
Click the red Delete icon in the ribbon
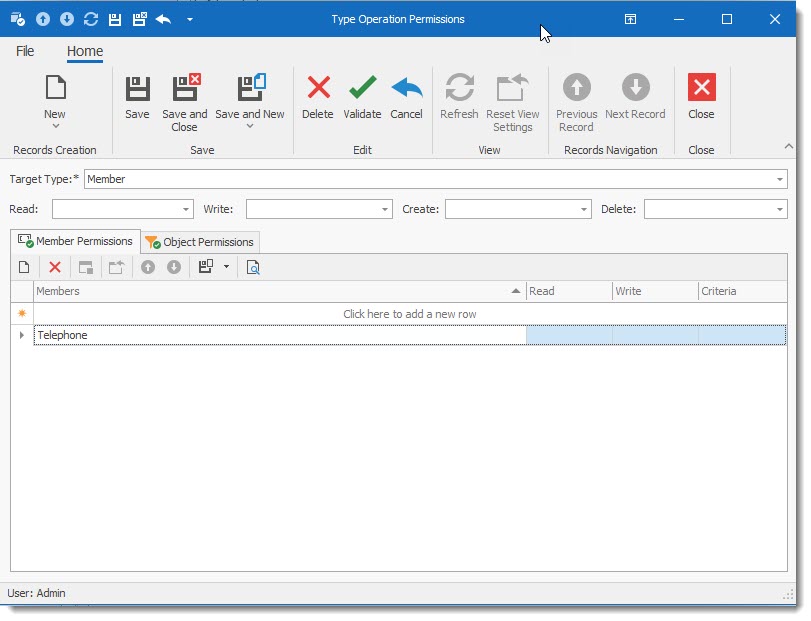[x=318, y=89]
